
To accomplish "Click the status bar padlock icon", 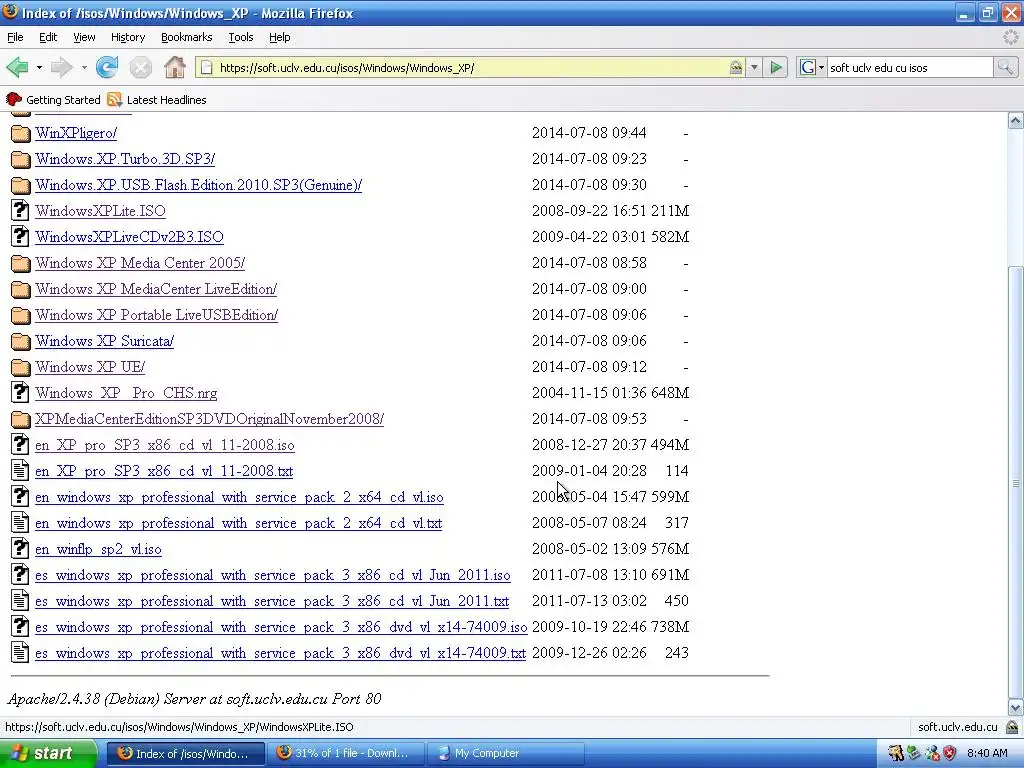I will (x=1012, y=727).
